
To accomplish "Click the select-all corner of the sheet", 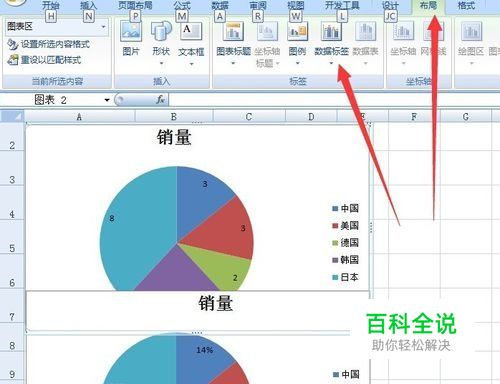I will click(12, 116).
